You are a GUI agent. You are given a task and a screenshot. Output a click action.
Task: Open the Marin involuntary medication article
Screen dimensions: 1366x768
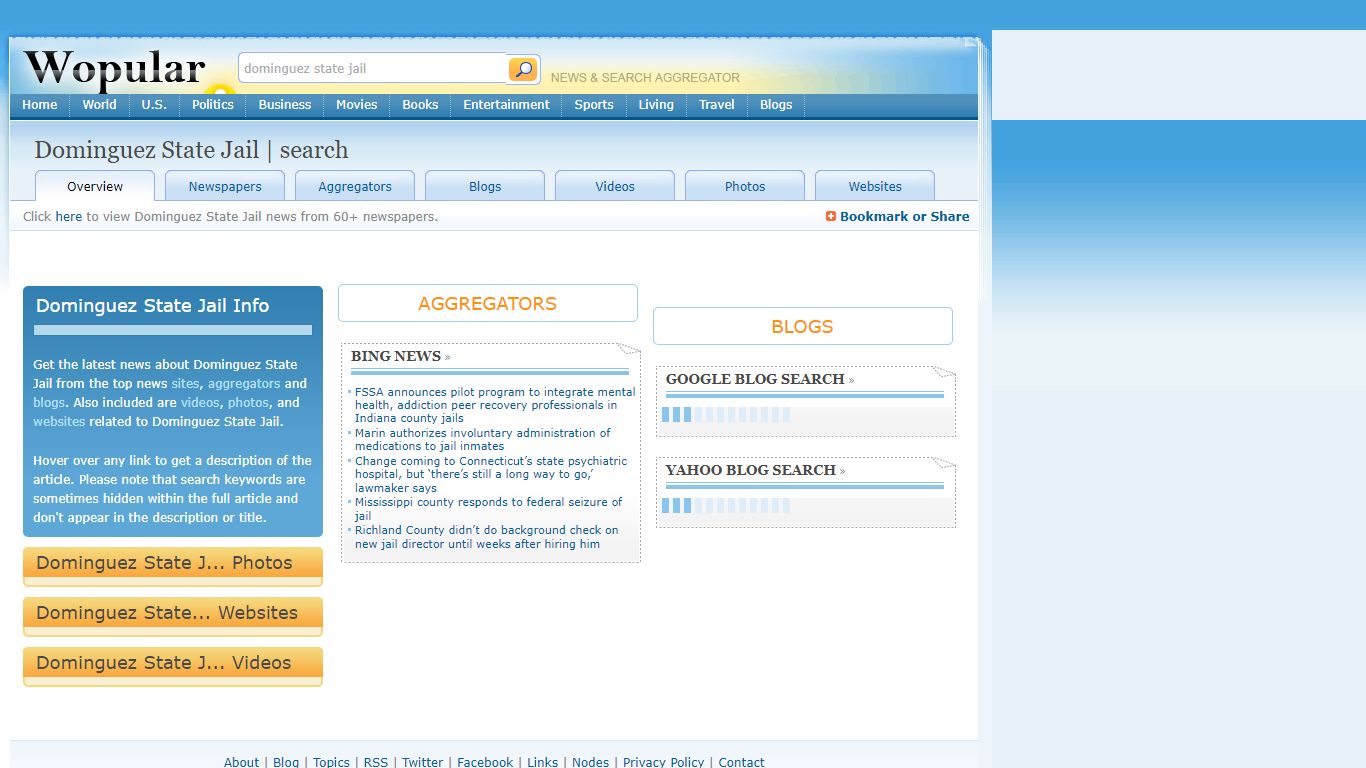click(x=483, y=440)
